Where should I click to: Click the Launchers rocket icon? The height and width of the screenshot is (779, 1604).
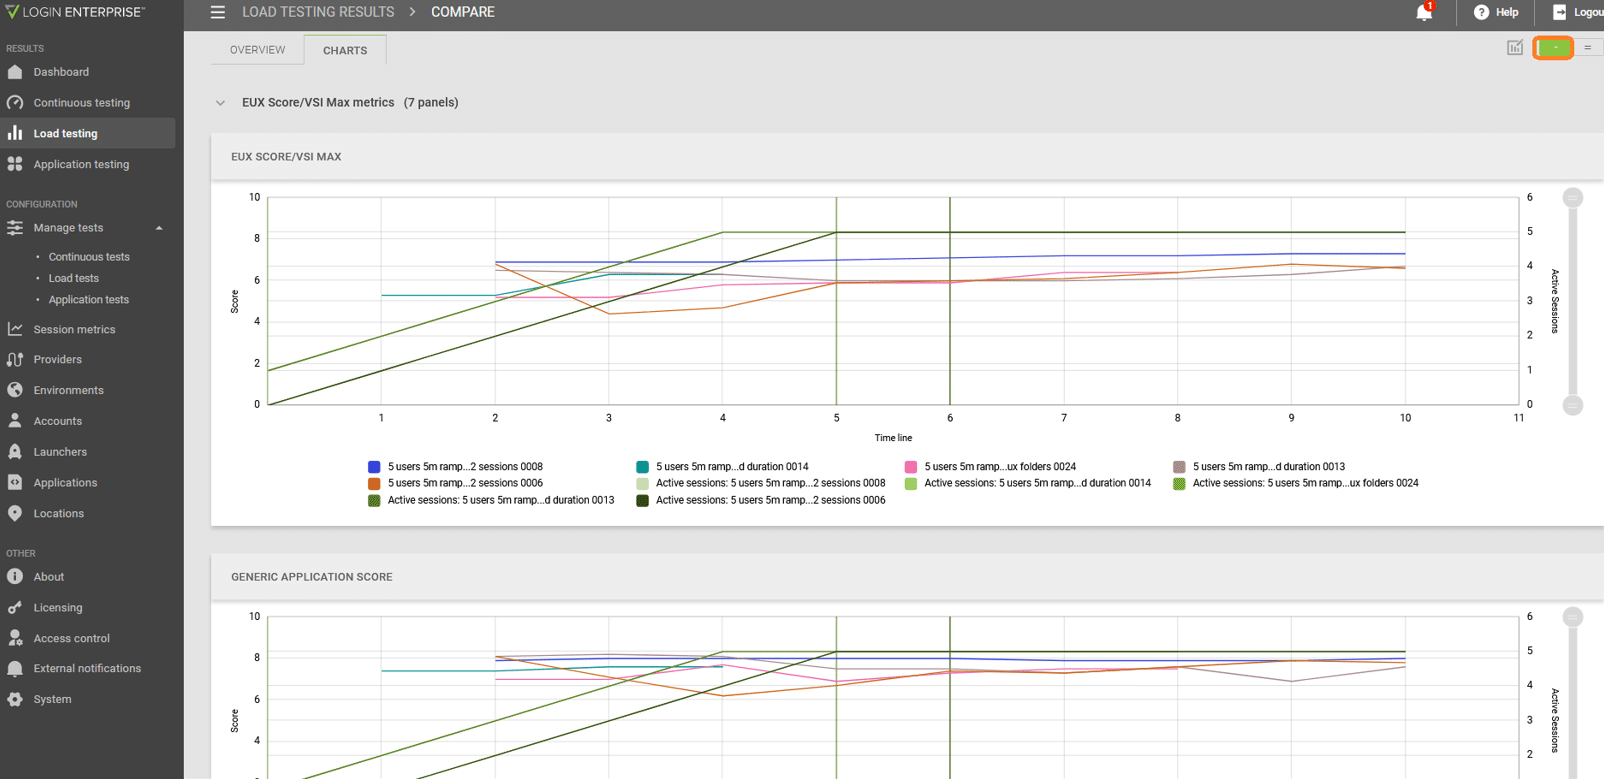coord(15,452)
